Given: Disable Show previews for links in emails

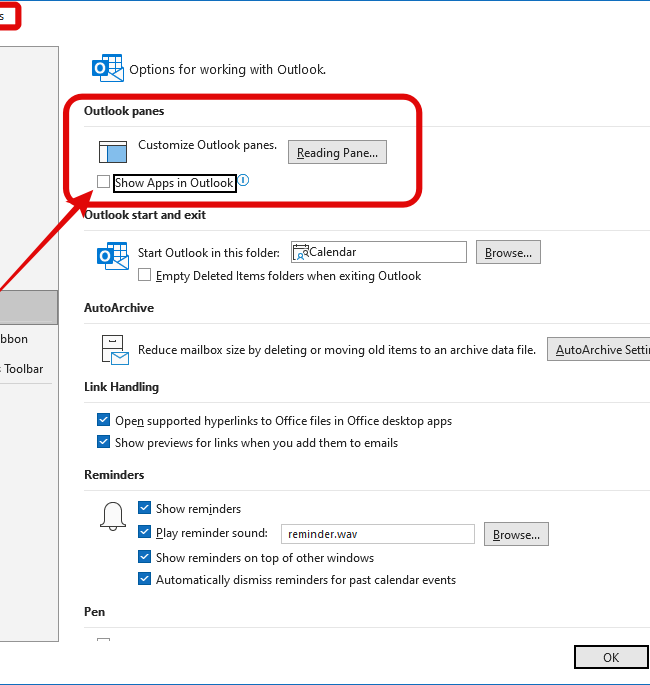Looking at the screenshot, I should [x=104, y=442].
